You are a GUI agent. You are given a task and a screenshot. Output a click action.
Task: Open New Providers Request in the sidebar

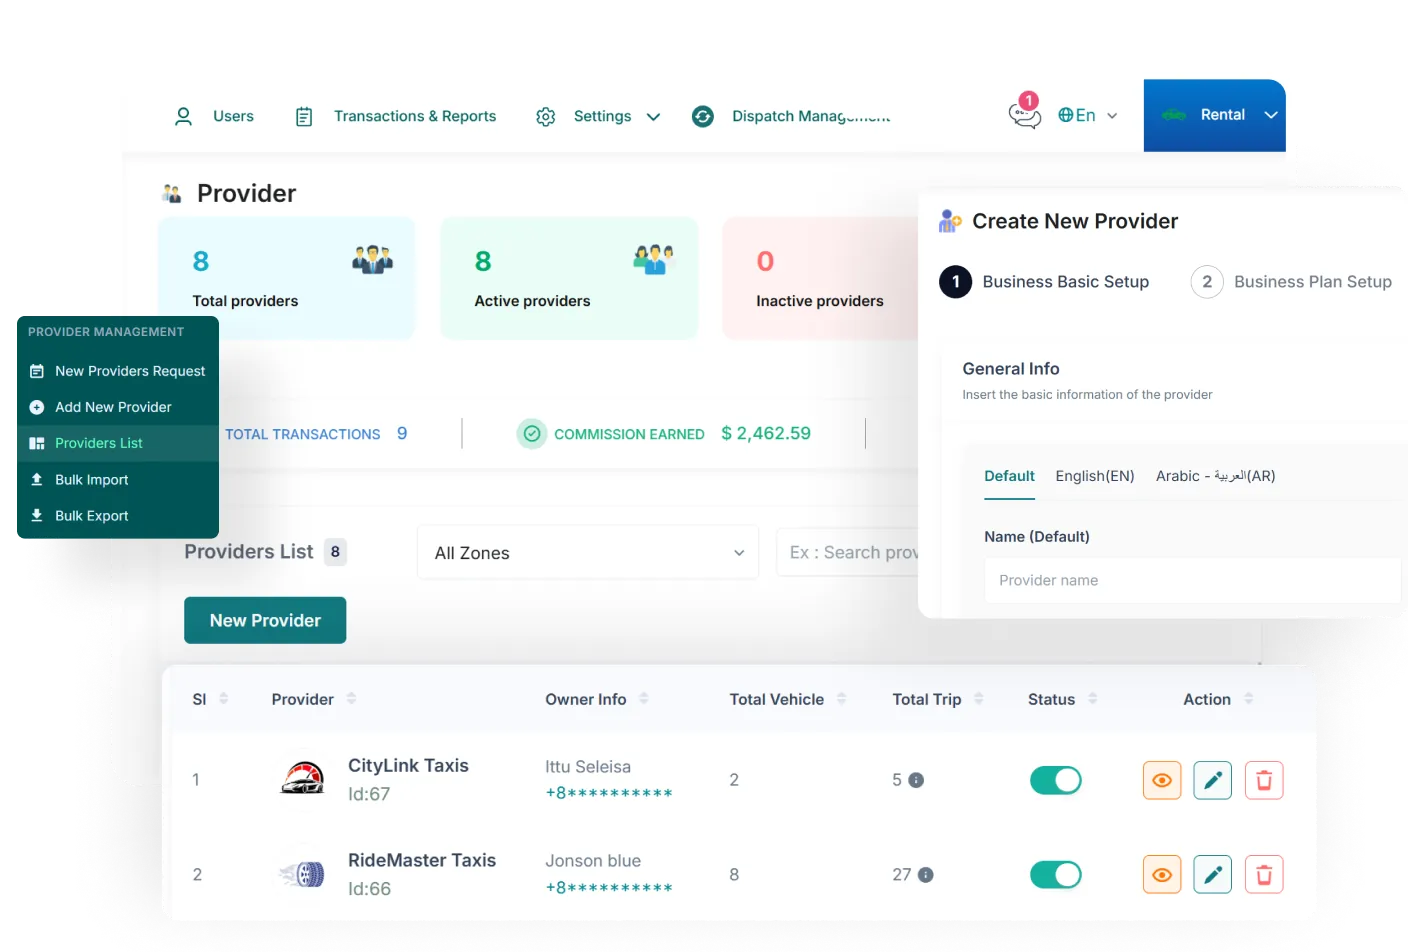(130, 371)
